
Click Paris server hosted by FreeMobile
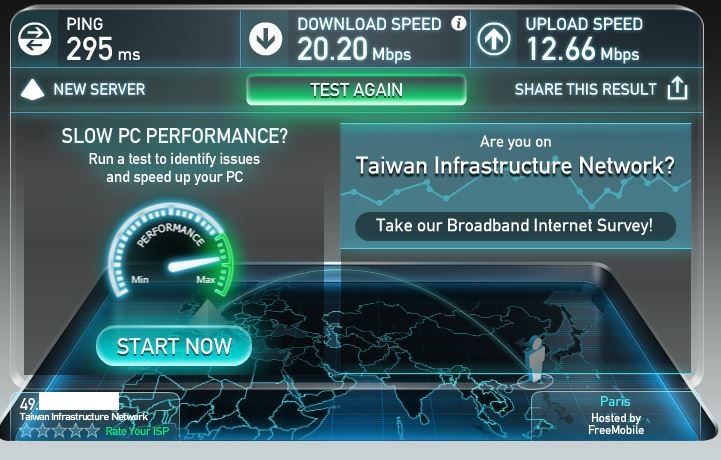point(615,416)
